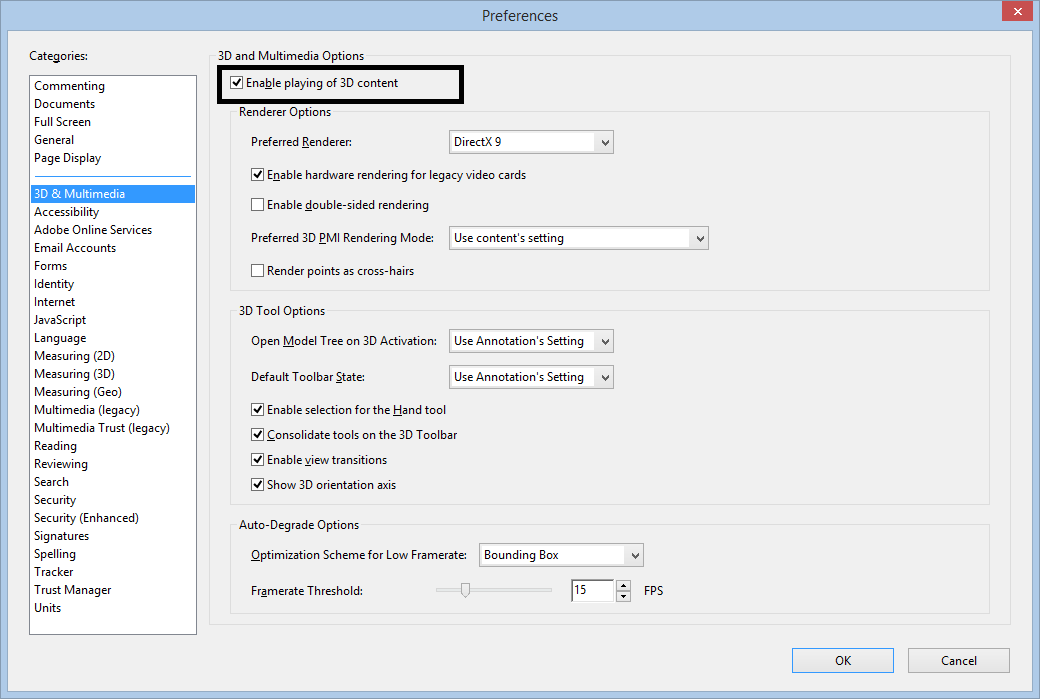
Task: Click the OK button
Action: 843,660
